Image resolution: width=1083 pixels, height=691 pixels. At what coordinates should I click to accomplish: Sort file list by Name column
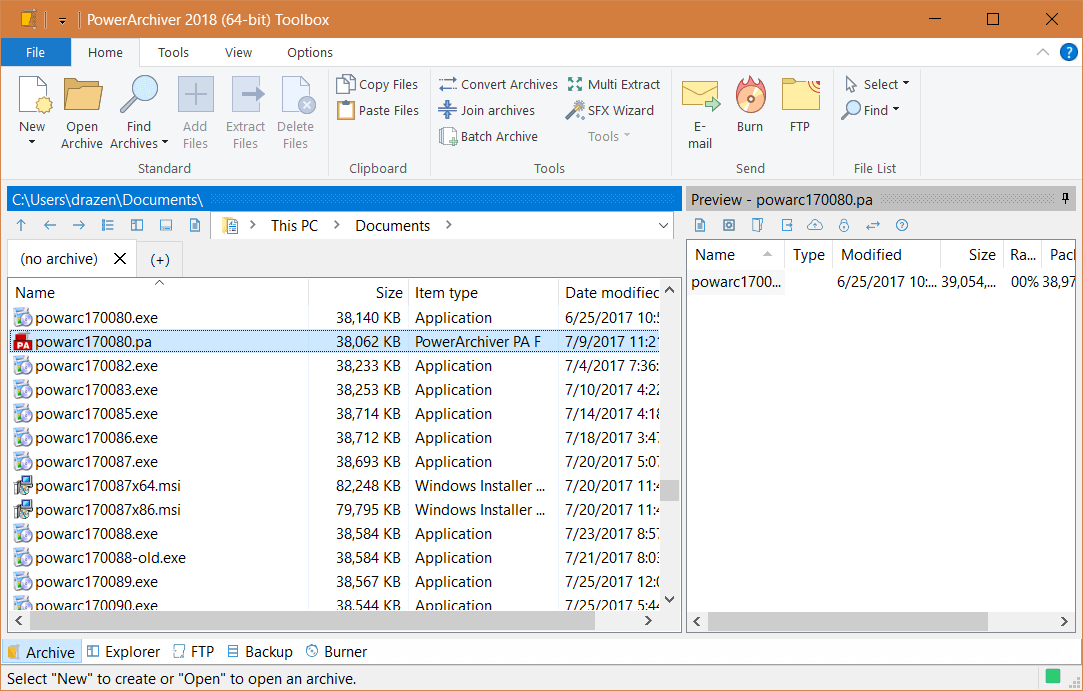(157, 292)
